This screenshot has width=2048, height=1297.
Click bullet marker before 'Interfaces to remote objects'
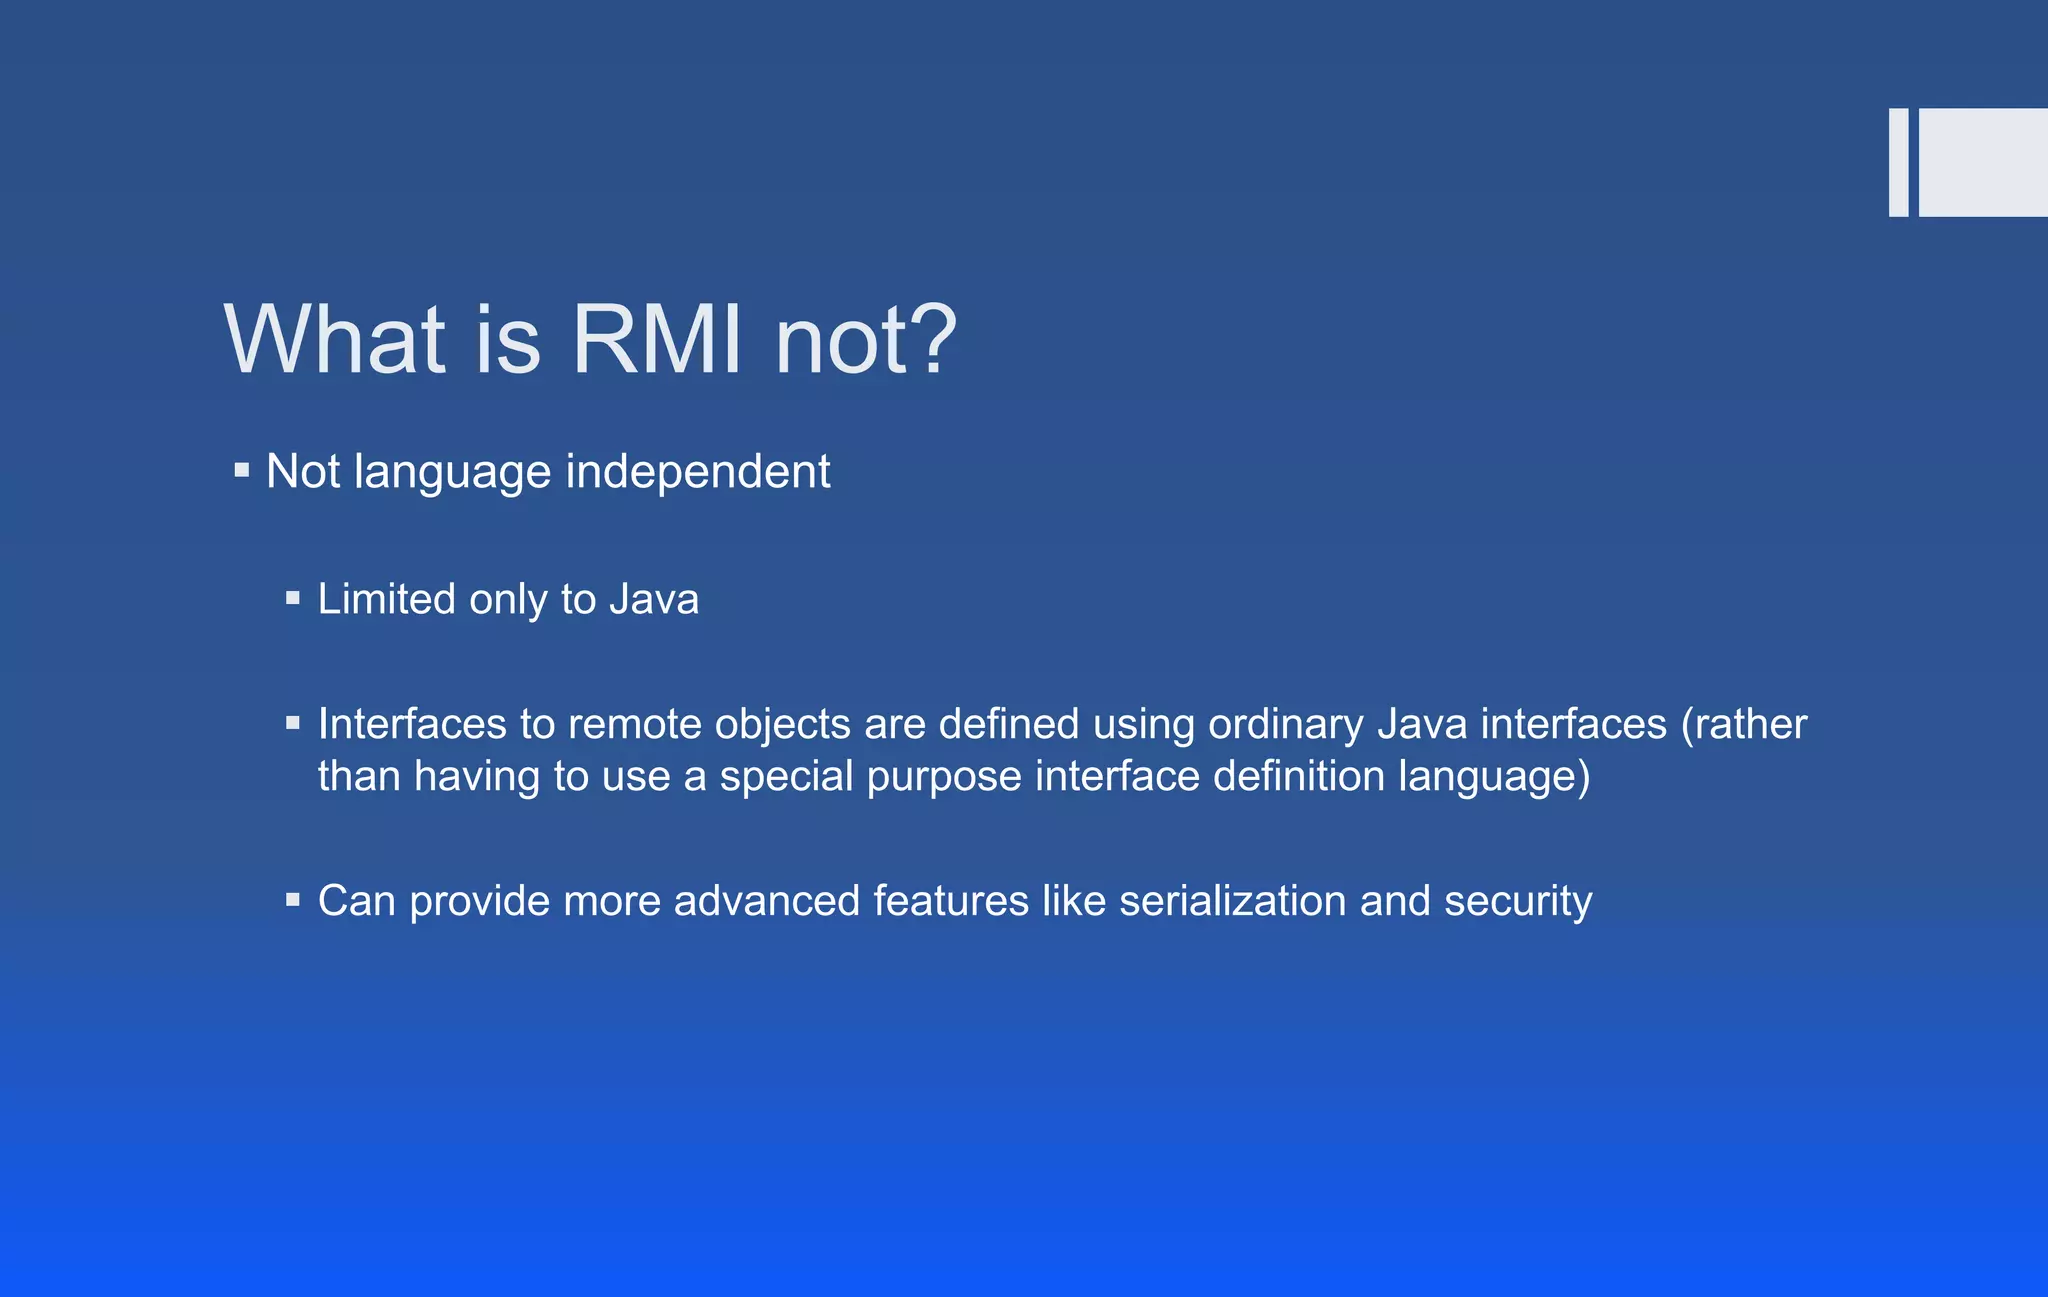tap(293, 723)
